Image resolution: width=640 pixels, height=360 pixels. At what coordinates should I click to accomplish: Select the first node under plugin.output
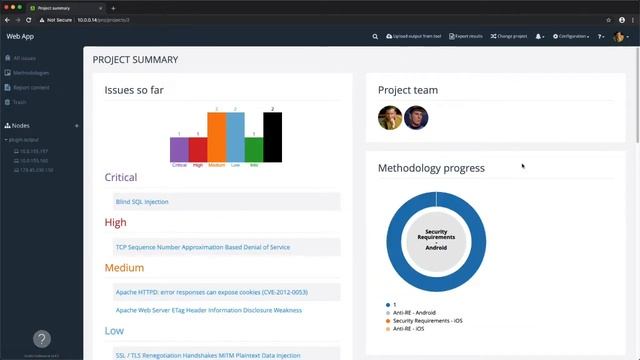pos(31,151)
